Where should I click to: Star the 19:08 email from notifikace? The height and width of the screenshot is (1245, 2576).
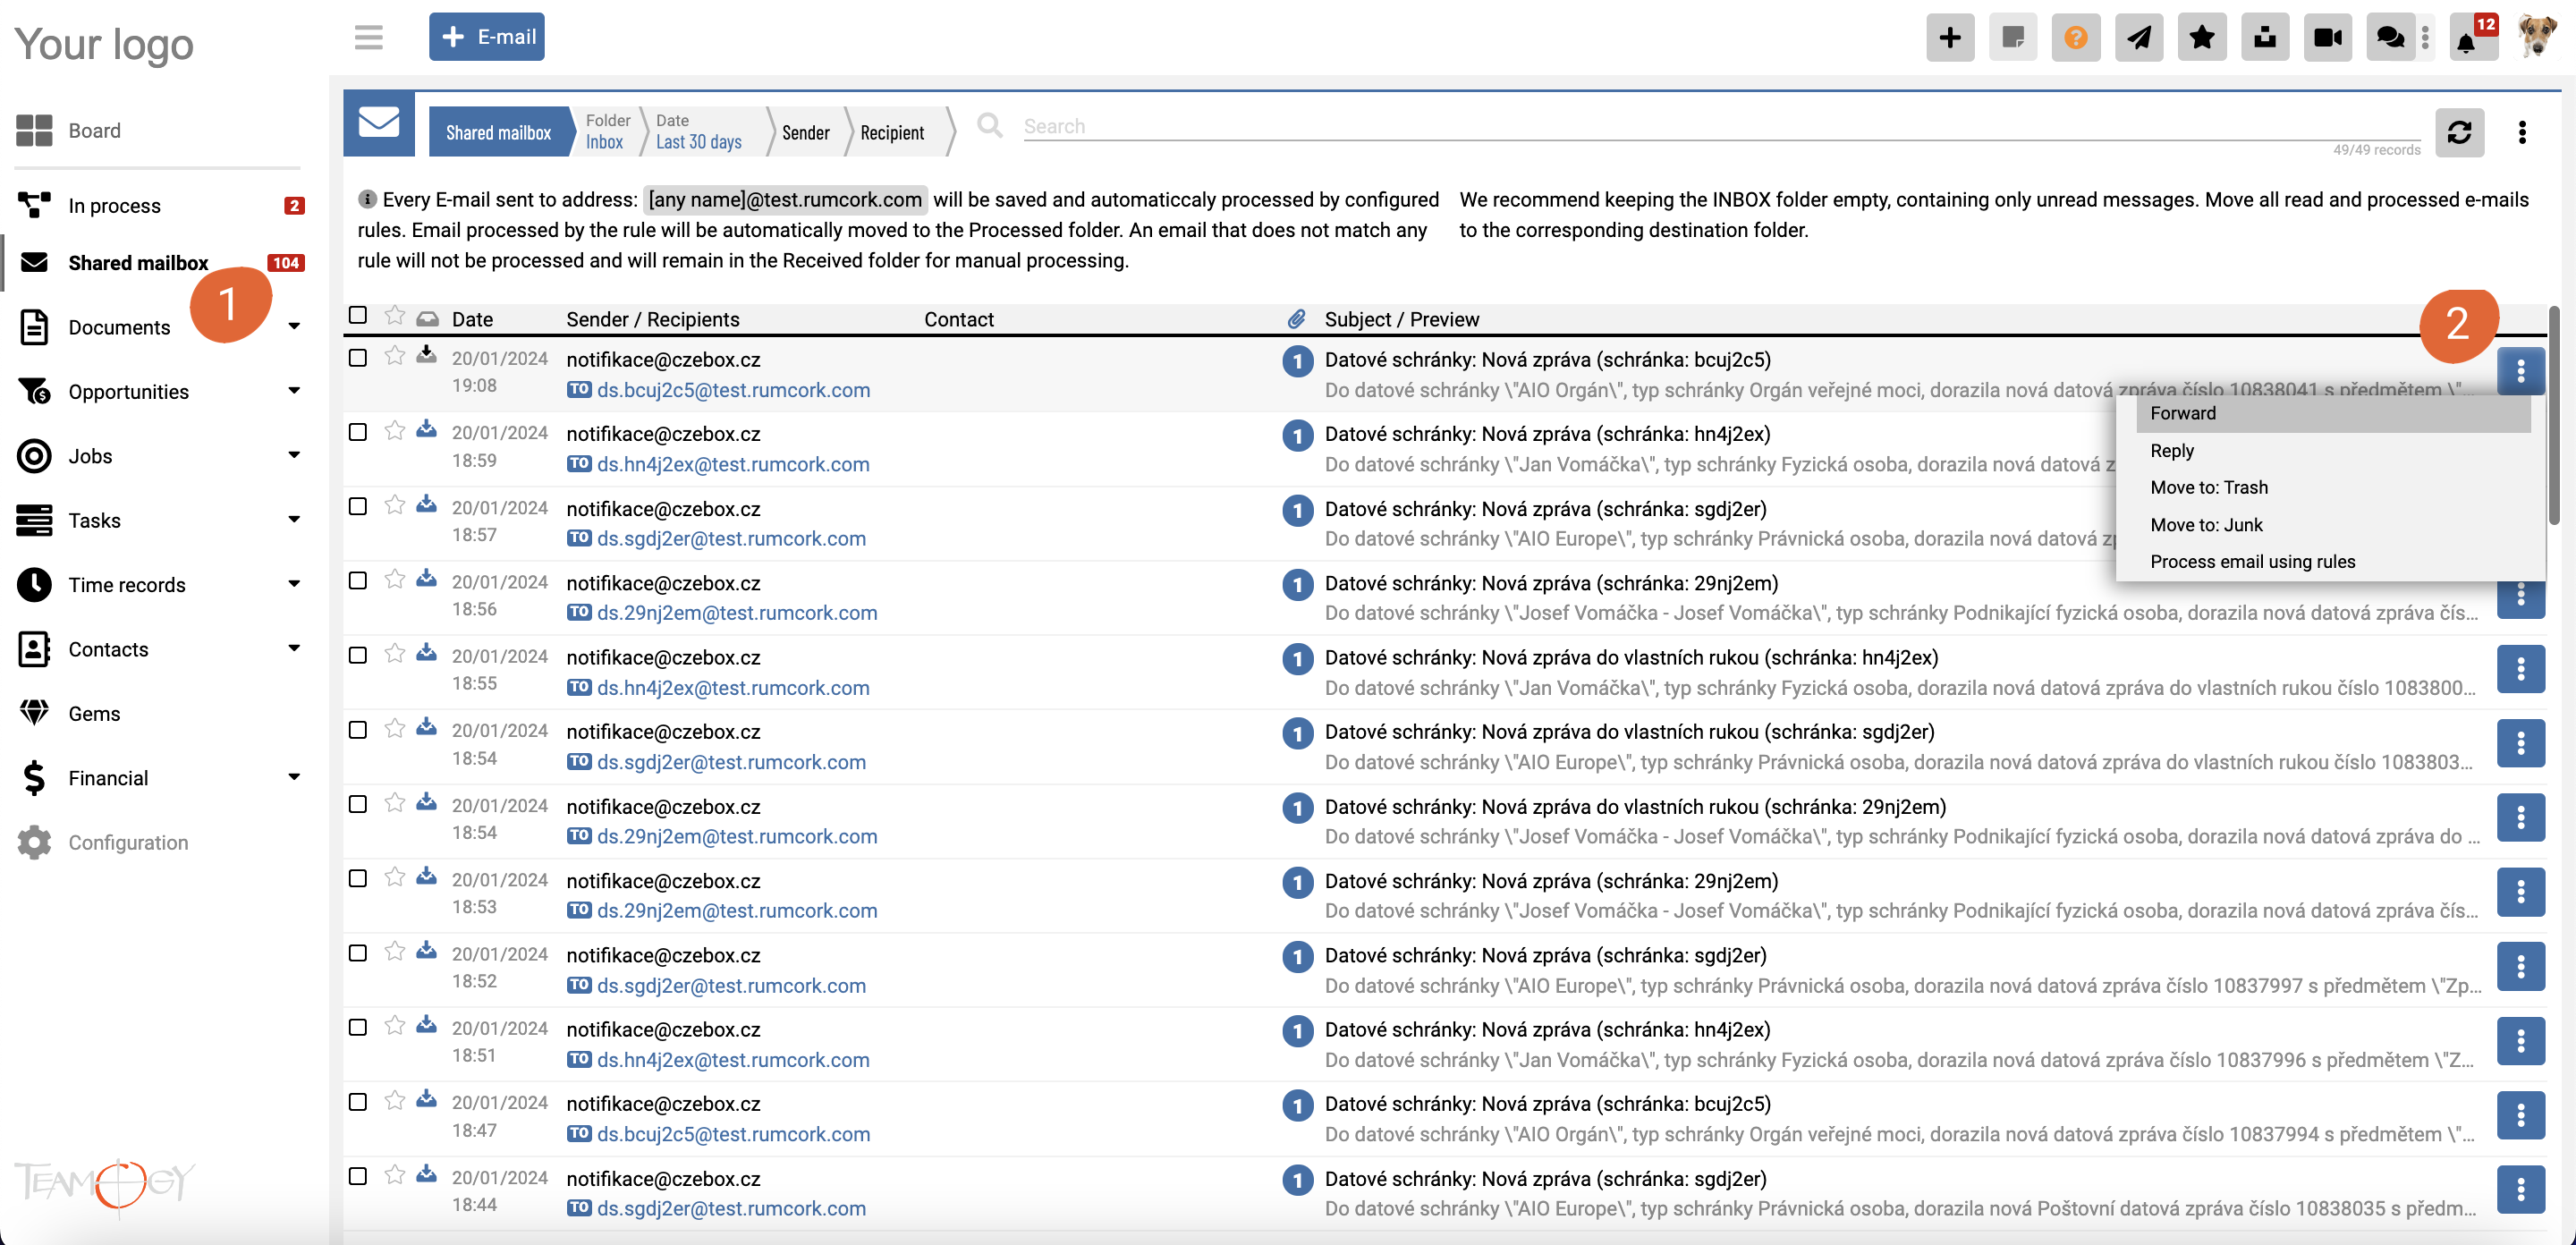[394, 356]
